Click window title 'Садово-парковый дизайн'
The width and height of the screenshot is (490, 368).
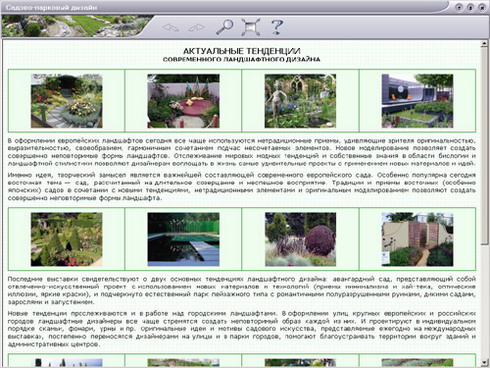click(51, 7)
